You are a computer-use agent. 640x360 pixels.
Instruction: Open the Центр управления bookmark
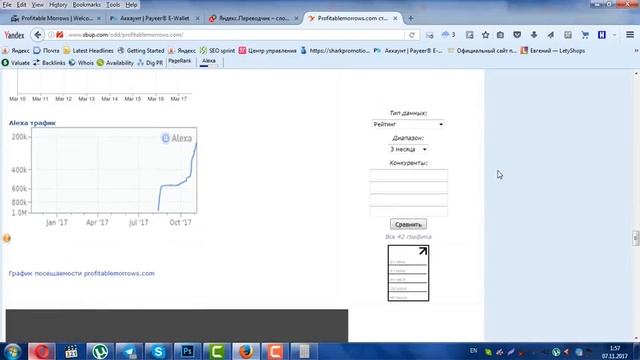coord(268,51)
